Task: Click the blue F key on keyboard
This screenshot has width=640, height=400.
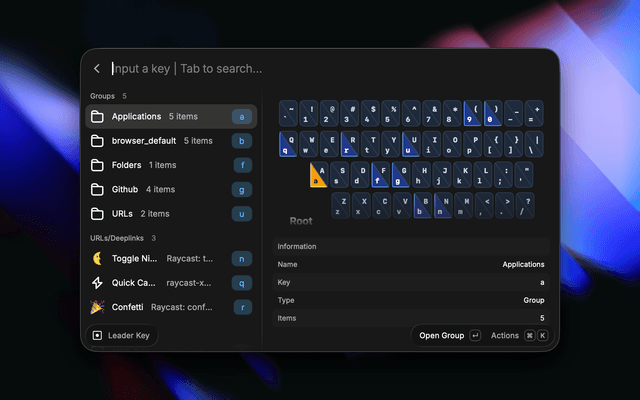Action: [x=380, y=175]
